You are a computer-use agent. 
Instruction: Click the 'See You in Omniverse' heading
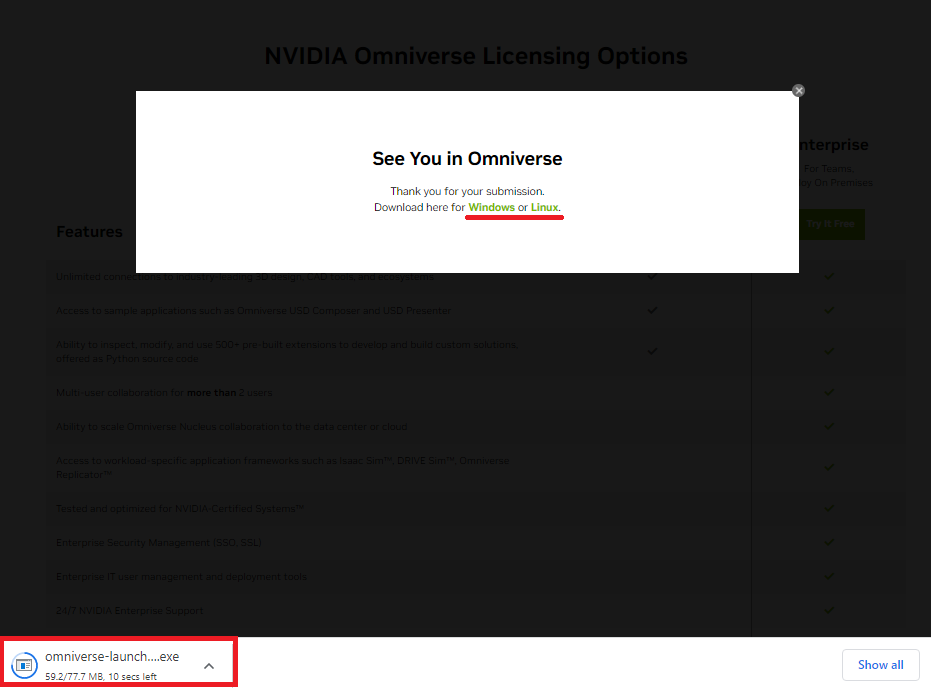[x=467, y=158]
